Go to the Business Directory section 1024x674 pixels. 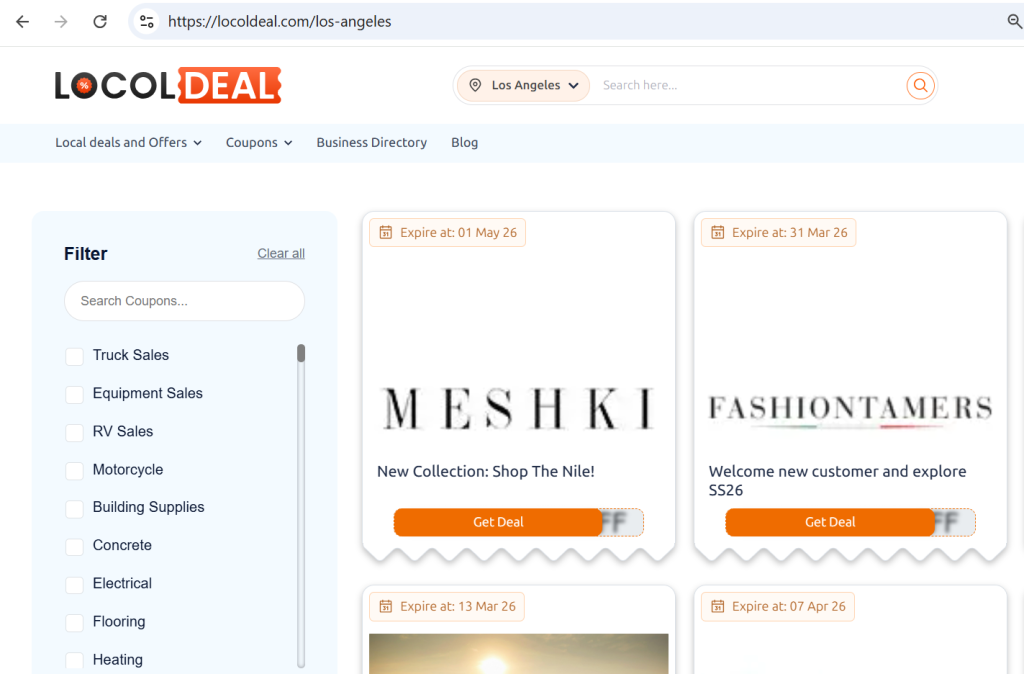(x=371, y=142)
